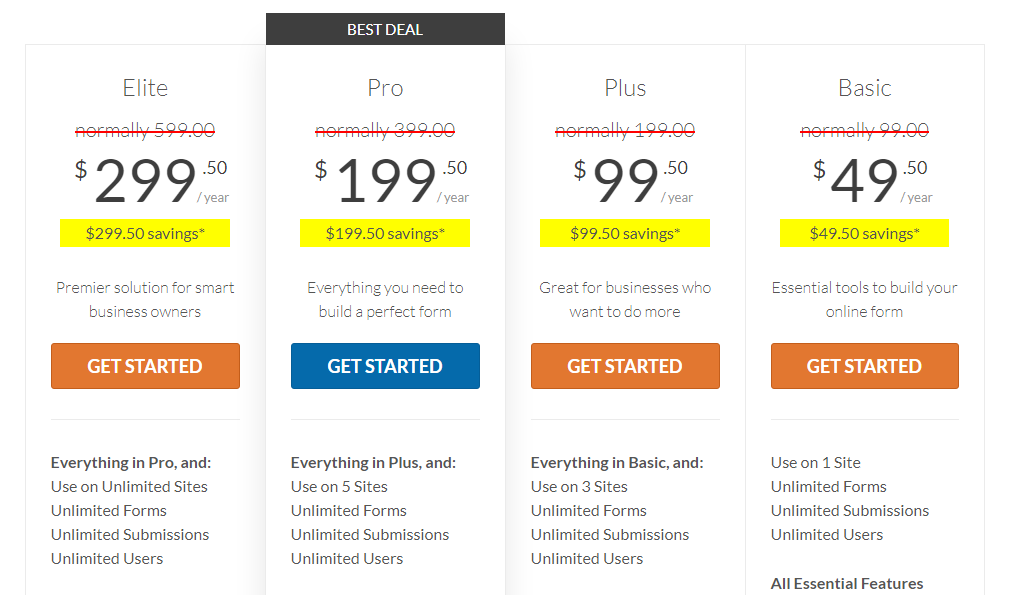Screen dimensions: 1015x595
Task: Click the blue Pro Get Started button
Action: [385, 366]
